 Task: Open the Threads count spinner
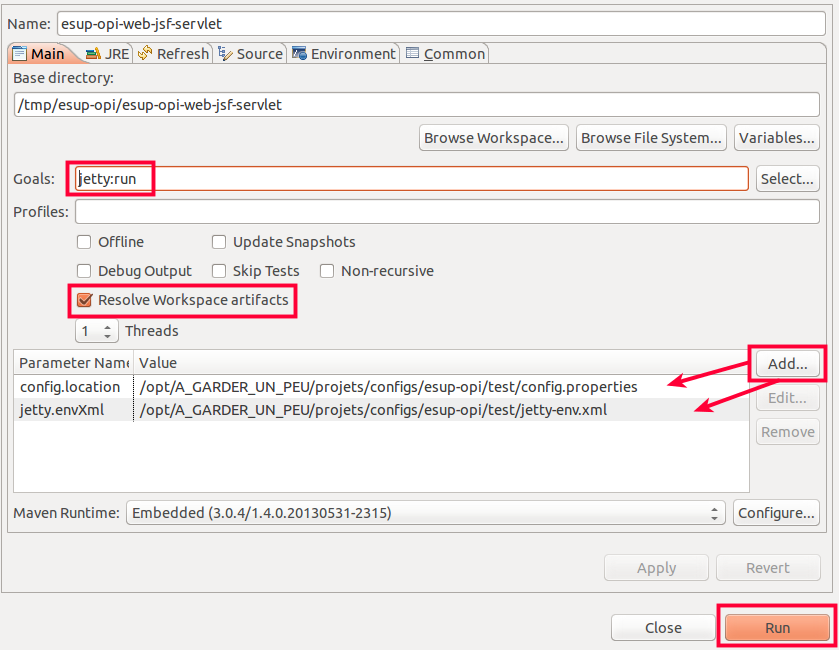point(97,331)
